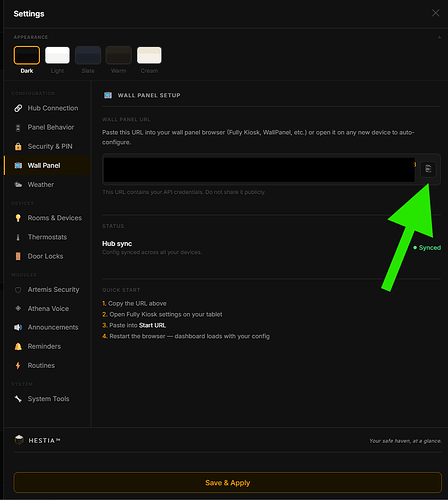Click the Wall Panel Setup header icon
This screenshot has height=500, width=448.
(x=108, y=96)
